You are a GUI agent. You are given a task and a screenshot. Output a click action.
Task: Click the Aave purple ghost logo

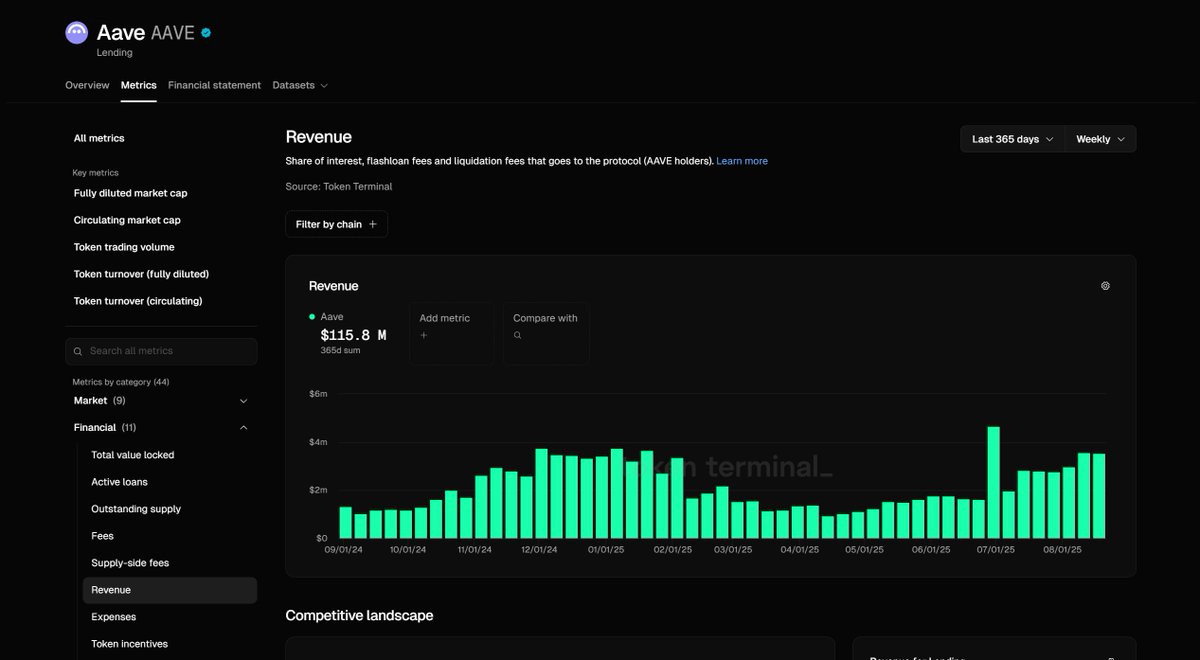point(77,33)
